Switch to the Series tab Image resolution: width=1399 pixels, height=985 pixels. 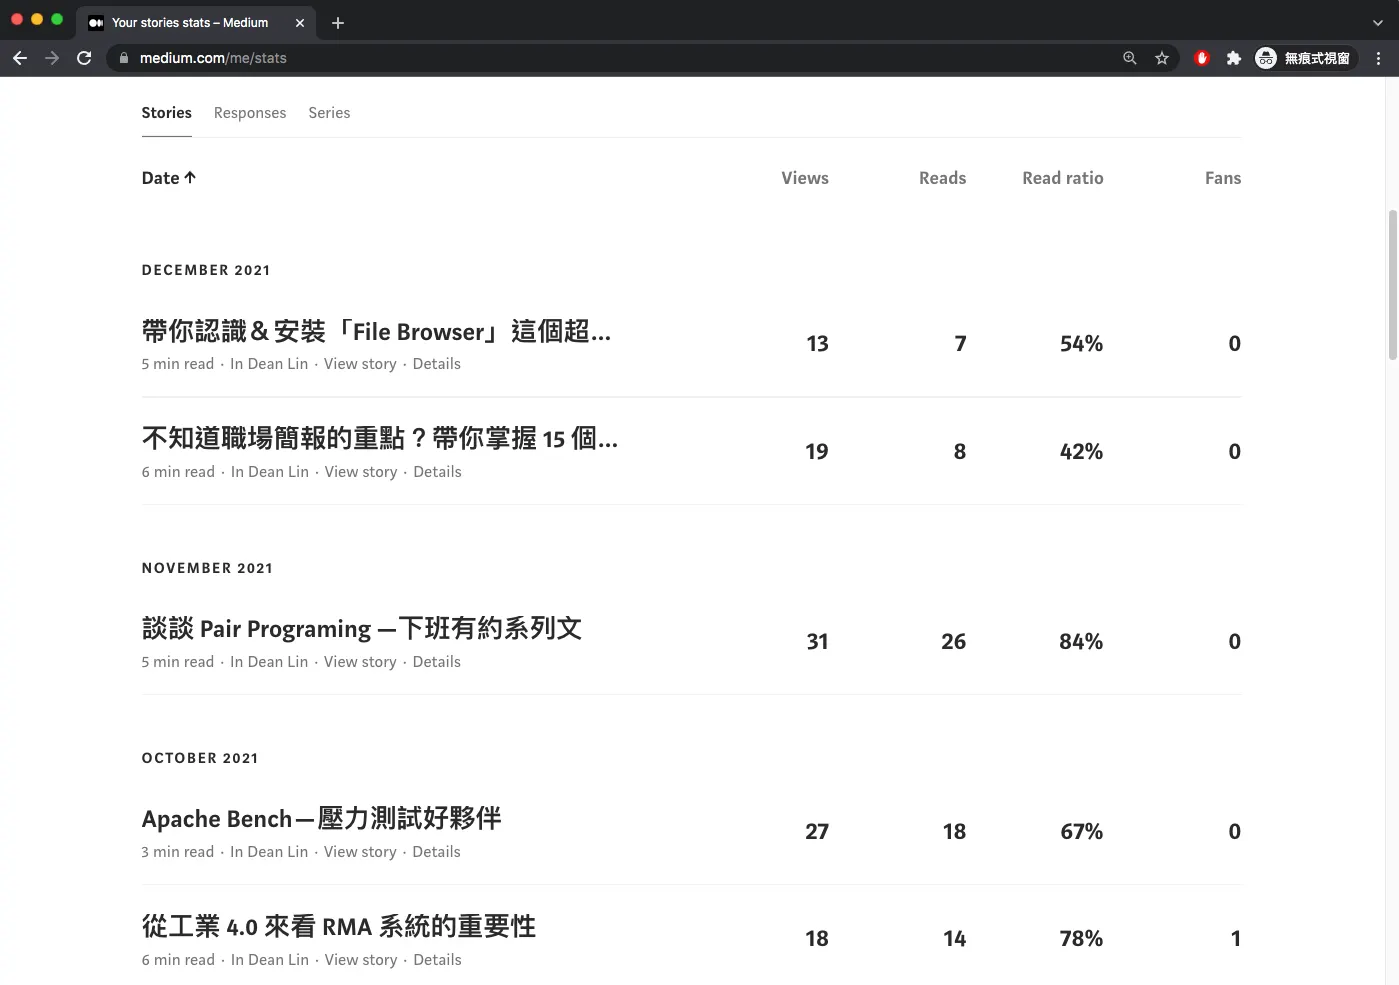tap(329, 113)
